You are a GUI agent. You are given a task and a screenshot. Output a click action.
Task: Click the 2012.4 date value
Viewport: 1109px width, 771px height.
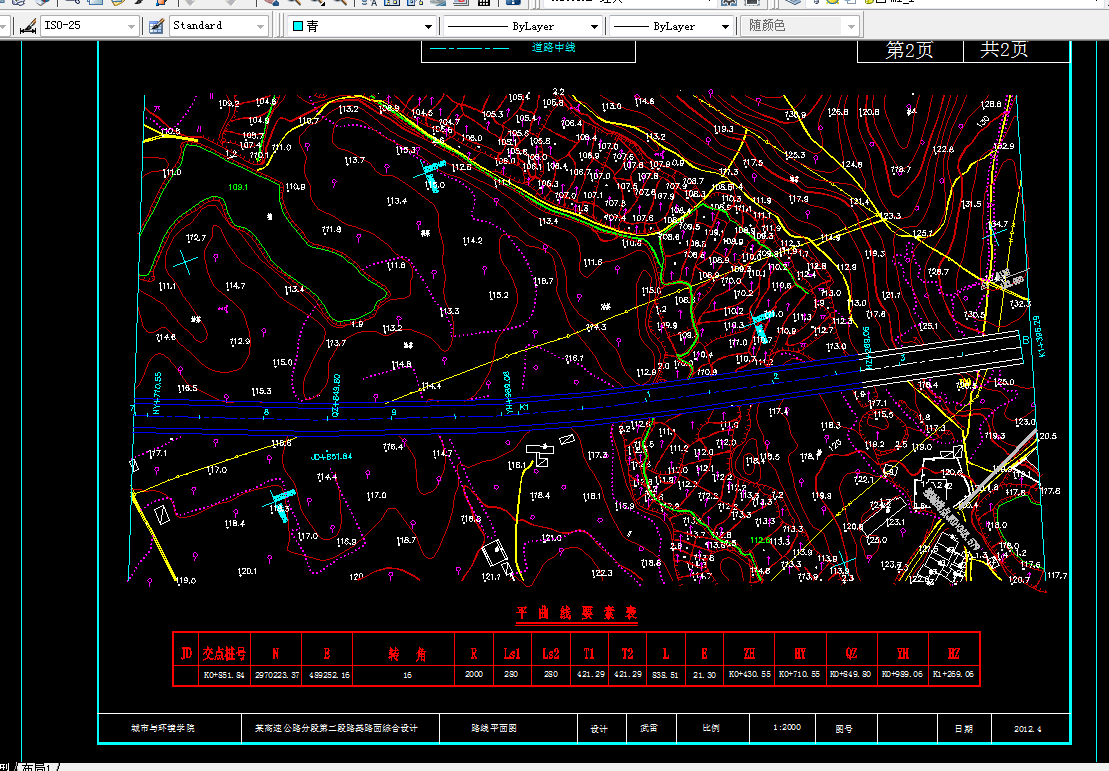(x=1028, y=729)
